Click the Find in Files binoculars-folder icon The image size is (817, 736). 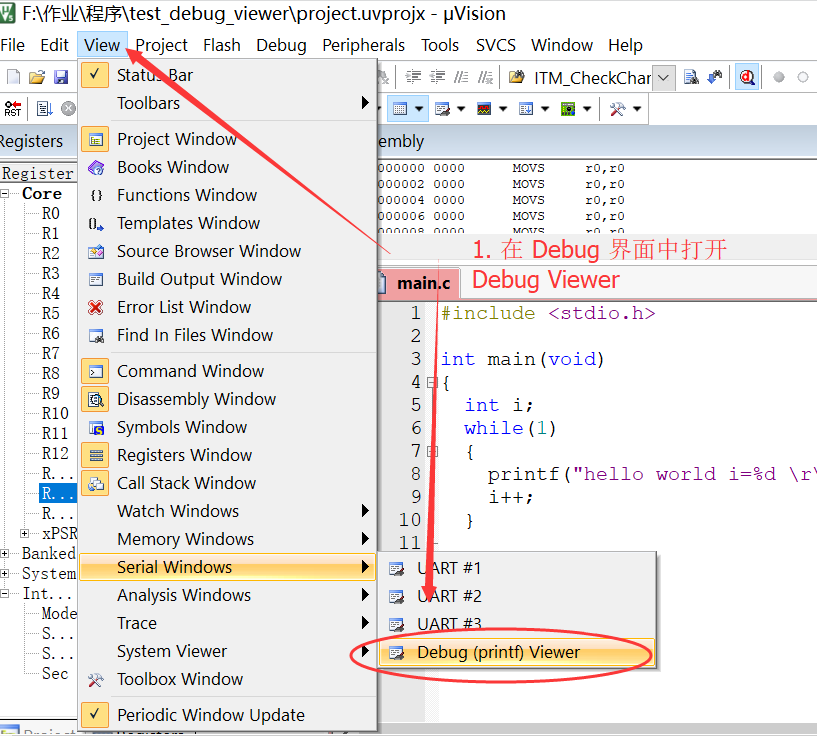(516, 78)
